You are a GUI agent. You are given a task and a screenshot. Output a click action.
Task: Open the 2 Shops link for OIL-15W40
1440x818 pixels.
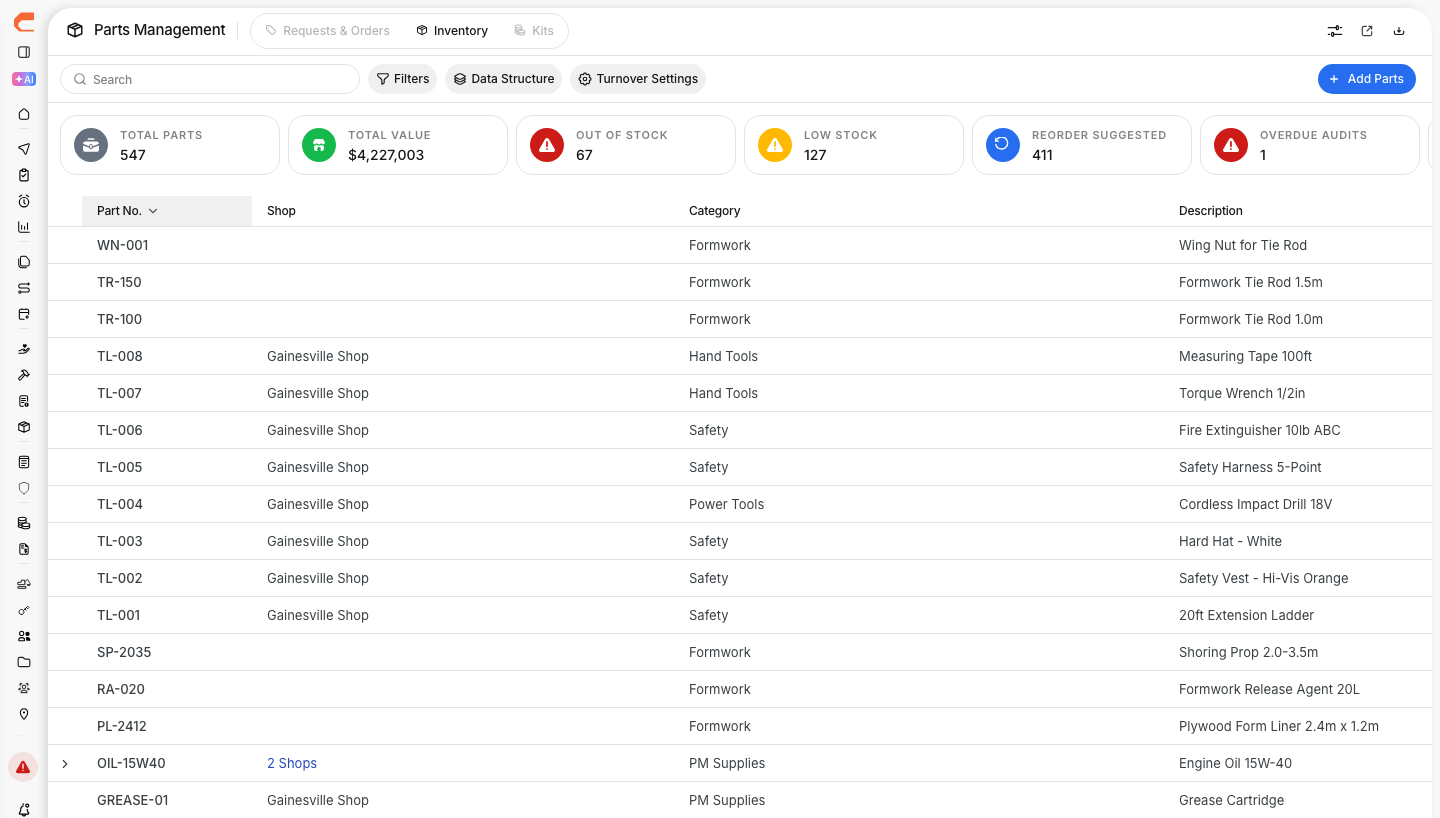coord(292,764)
